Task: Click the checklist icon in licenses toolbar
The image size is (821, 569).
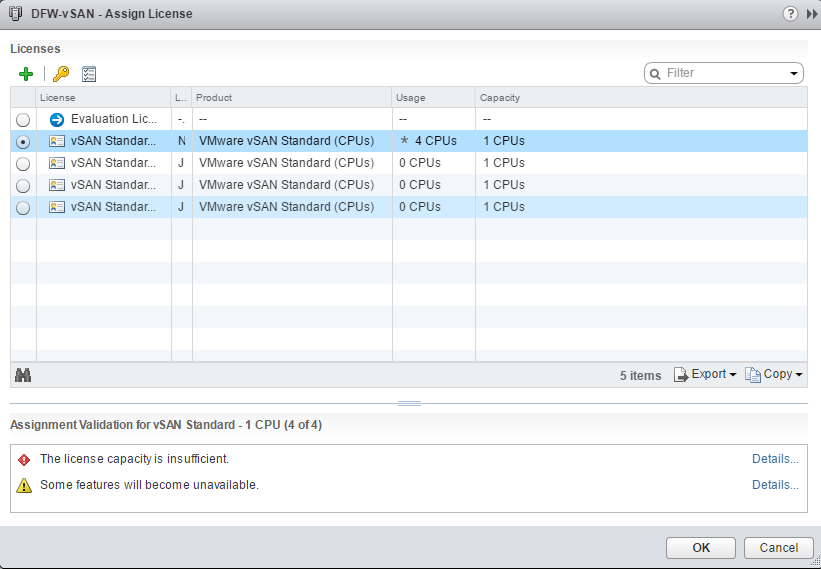Action: pos(89,74)
